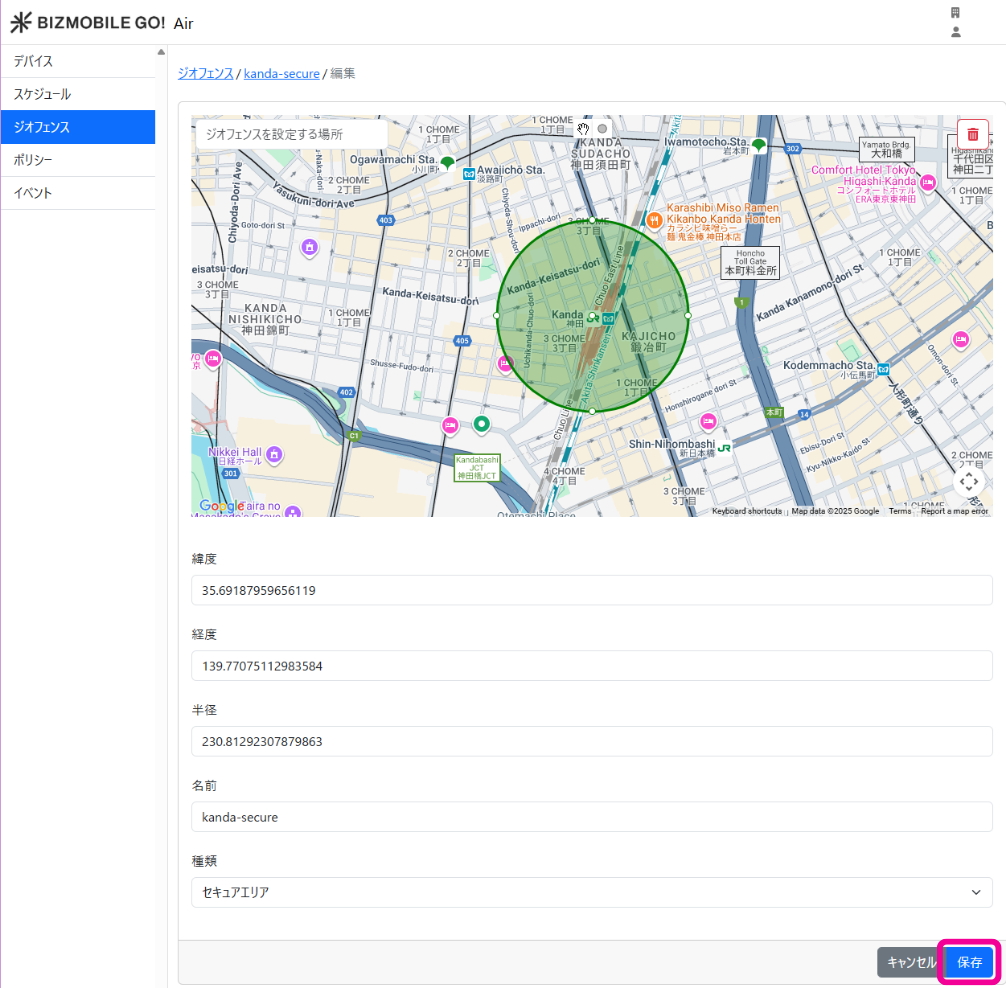Image resolution: width=1006 pixels, height=989 pixels.
Task: Open the 種類 dropdown showing セキュアエリア
Action: pyautogui.click(x=592, y=892)
